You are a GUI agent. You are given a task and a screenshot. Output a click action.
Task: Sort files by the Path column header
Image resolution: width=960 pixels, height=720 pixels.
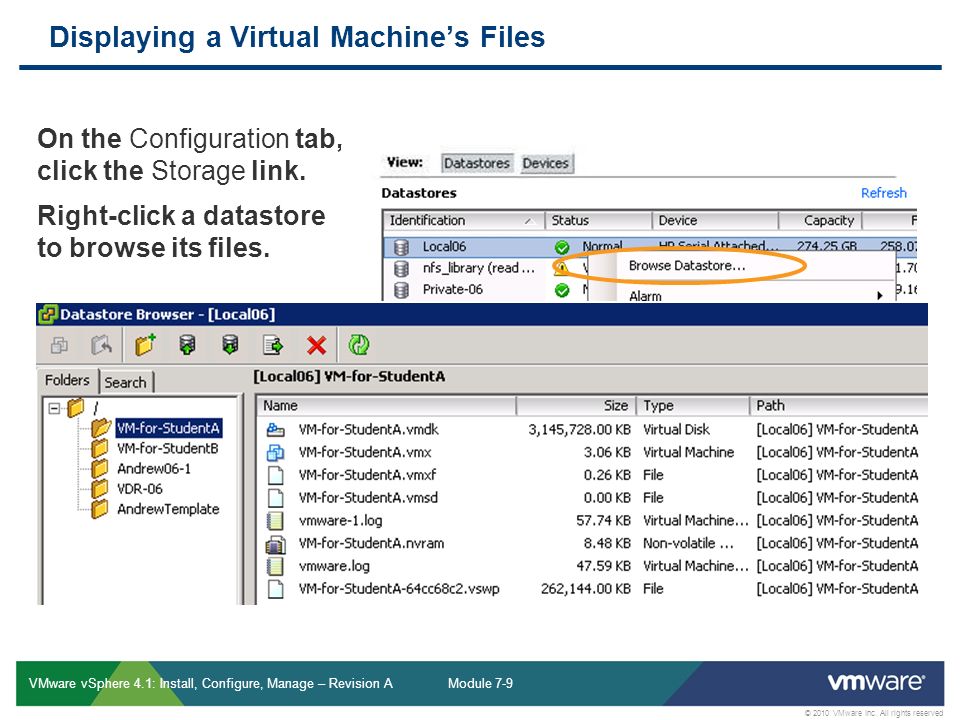(x=839, y=406)
